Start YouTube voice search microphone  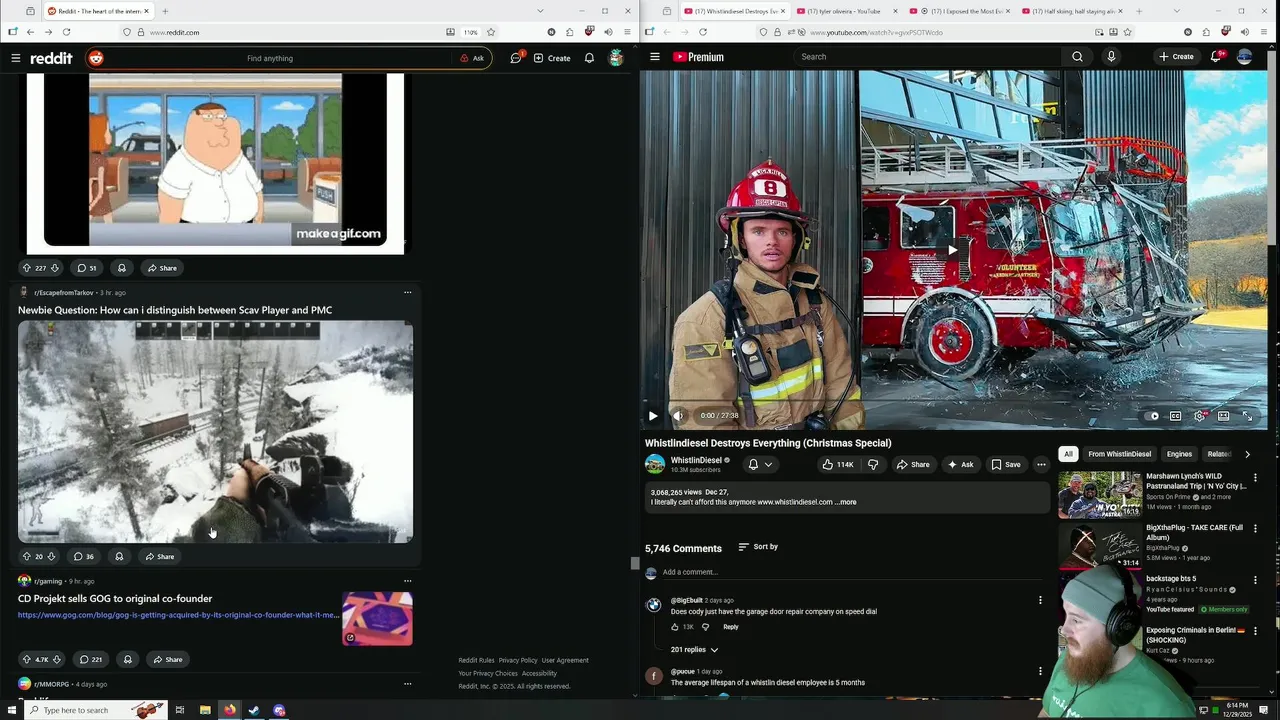point(1111,57)
